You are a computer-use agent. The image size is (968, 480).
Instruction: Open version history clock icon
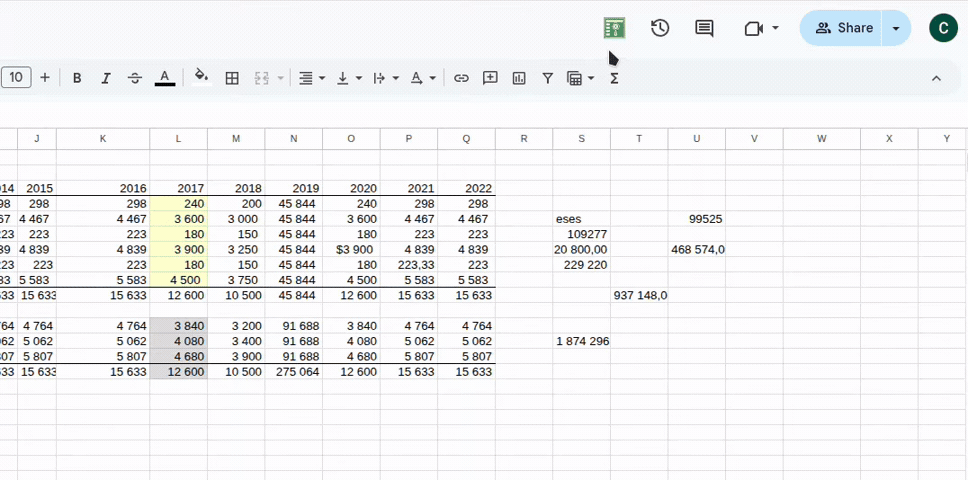click(x=660, y=28)
